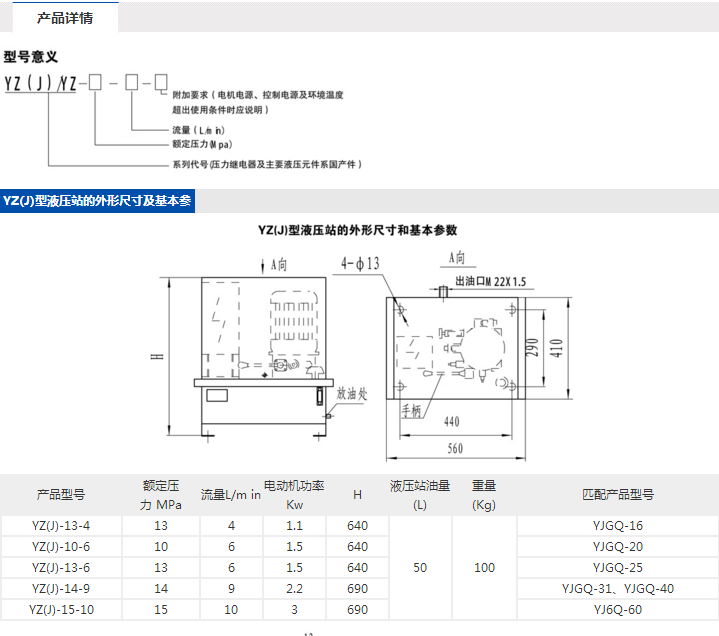The image size is (719, 636).
Task: Select the YZ(J)-15-10 model cell
Action: pos(61,609)
